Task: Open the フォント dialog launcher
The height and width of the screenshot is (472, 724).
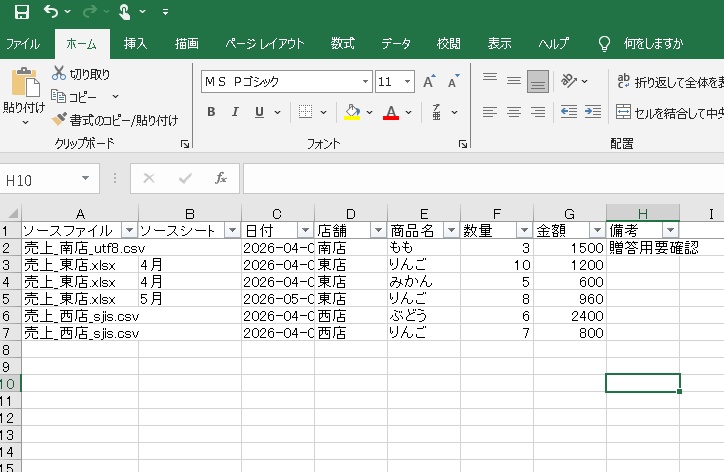Action: (463, 145)
